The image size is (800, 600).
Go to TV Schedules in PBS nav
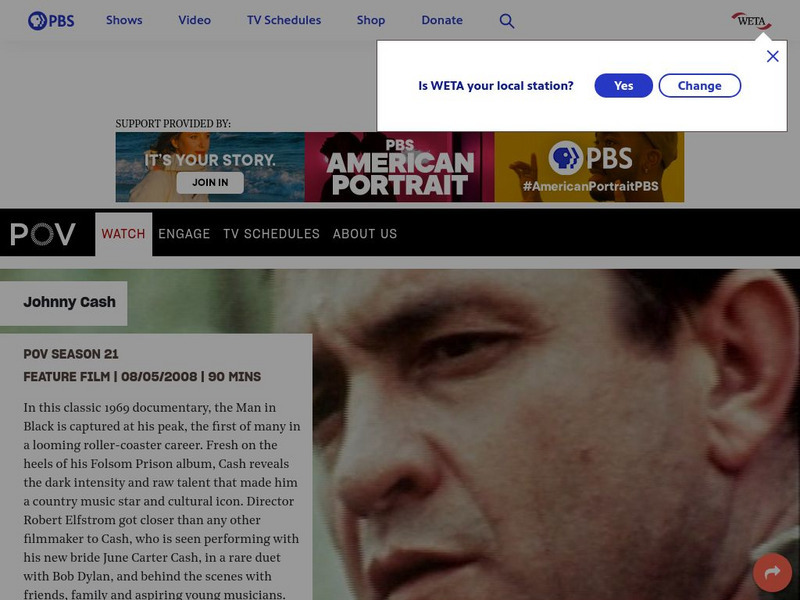tap(284, 20)
